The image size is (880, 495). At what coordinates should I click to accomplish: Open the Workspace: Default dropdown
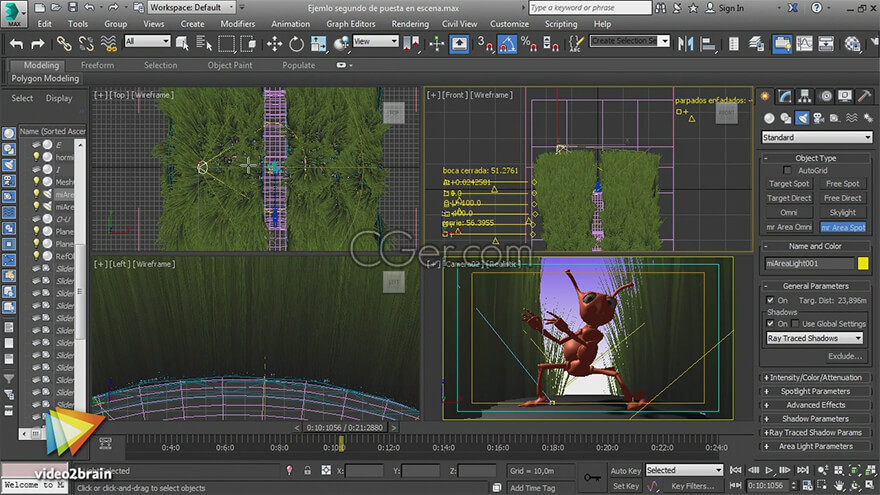click(192, 7)
